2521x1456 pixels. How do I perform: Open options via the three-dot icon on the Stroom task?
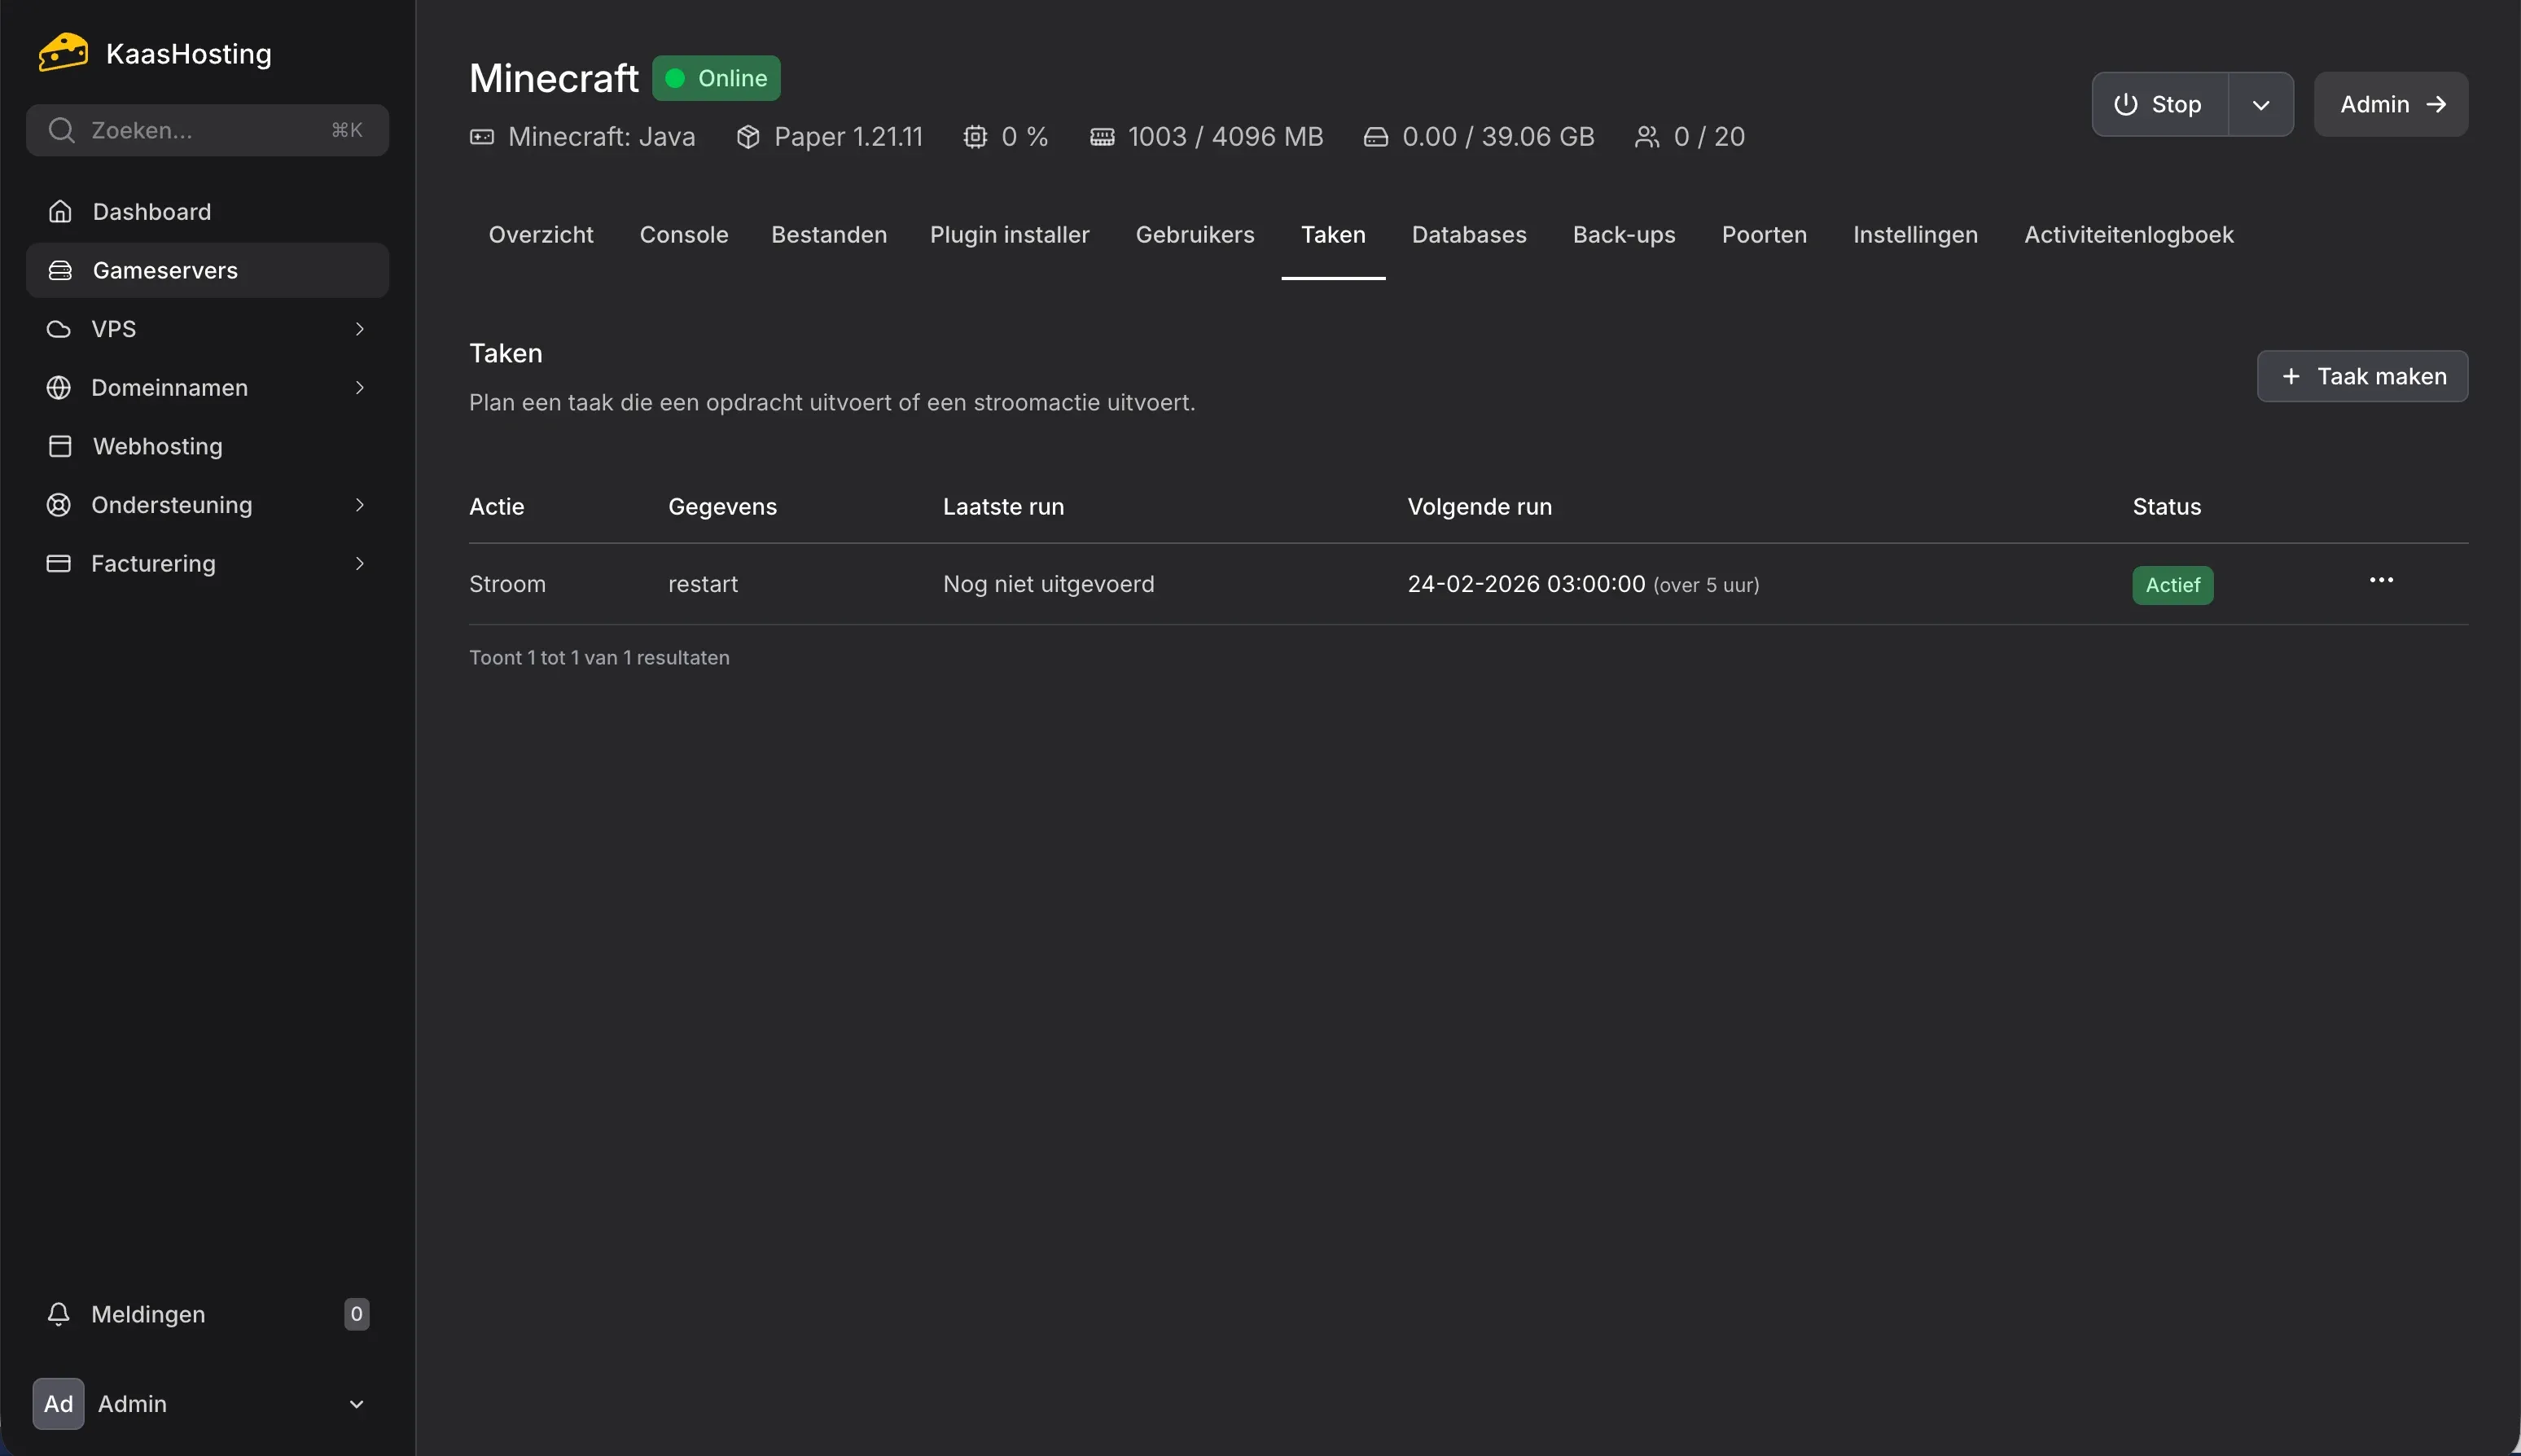(x=2381, y=580)
